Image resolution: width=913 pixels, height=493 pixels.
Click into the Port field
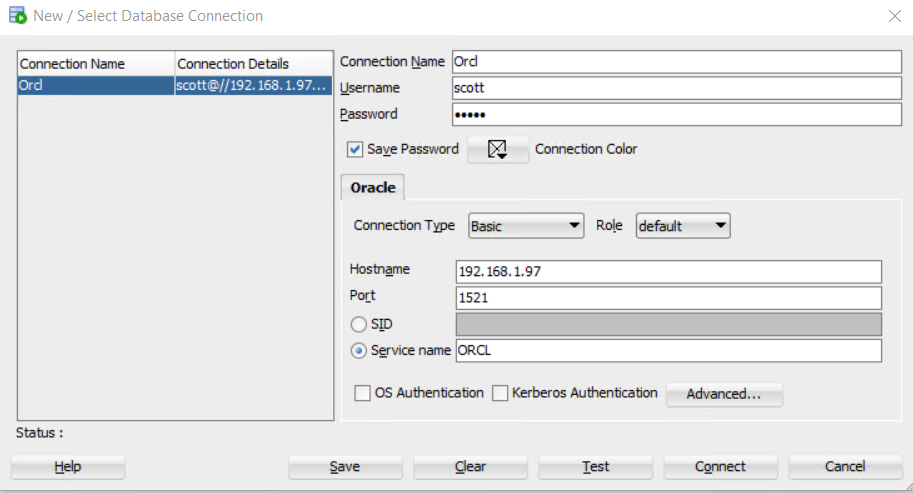(668, 298)
